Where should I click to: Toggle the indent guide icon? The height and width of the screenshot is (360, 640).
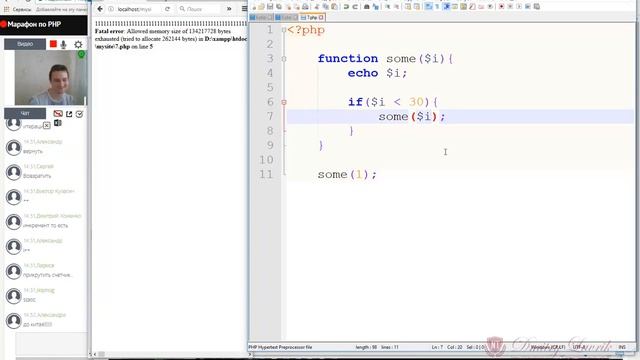[446, 7]
